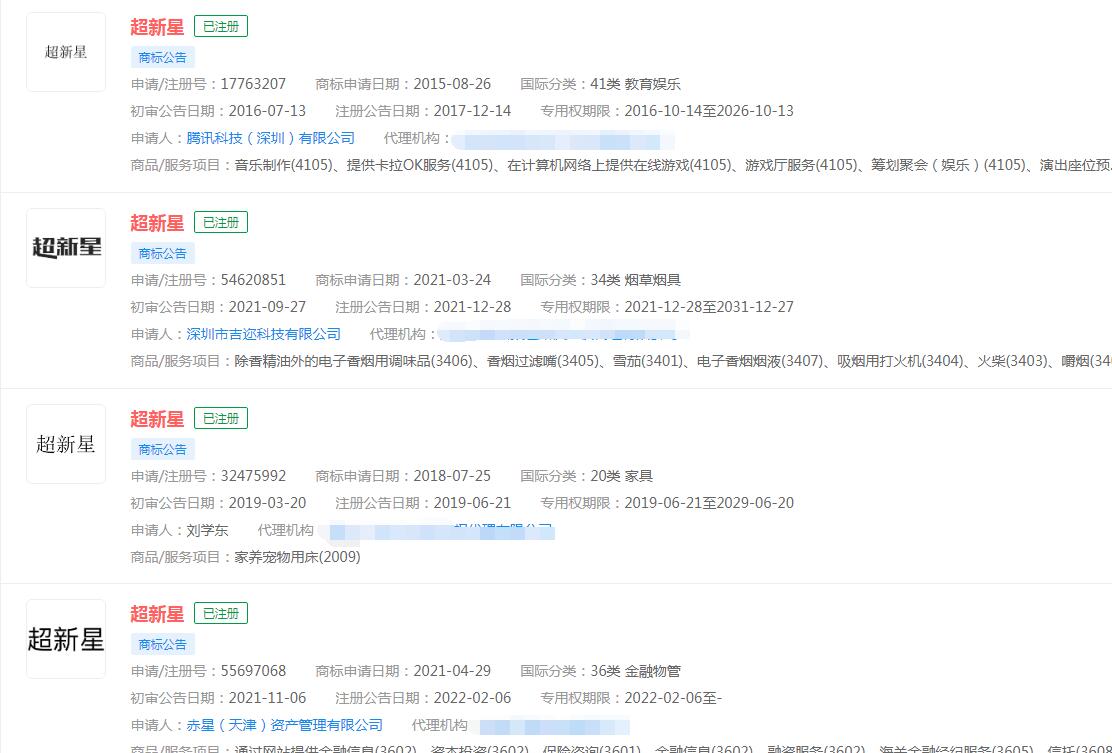Click goods list starting with 音乐制作(4105)
This screenshot has width=1112, height=753.
click(x=673, y=165)
